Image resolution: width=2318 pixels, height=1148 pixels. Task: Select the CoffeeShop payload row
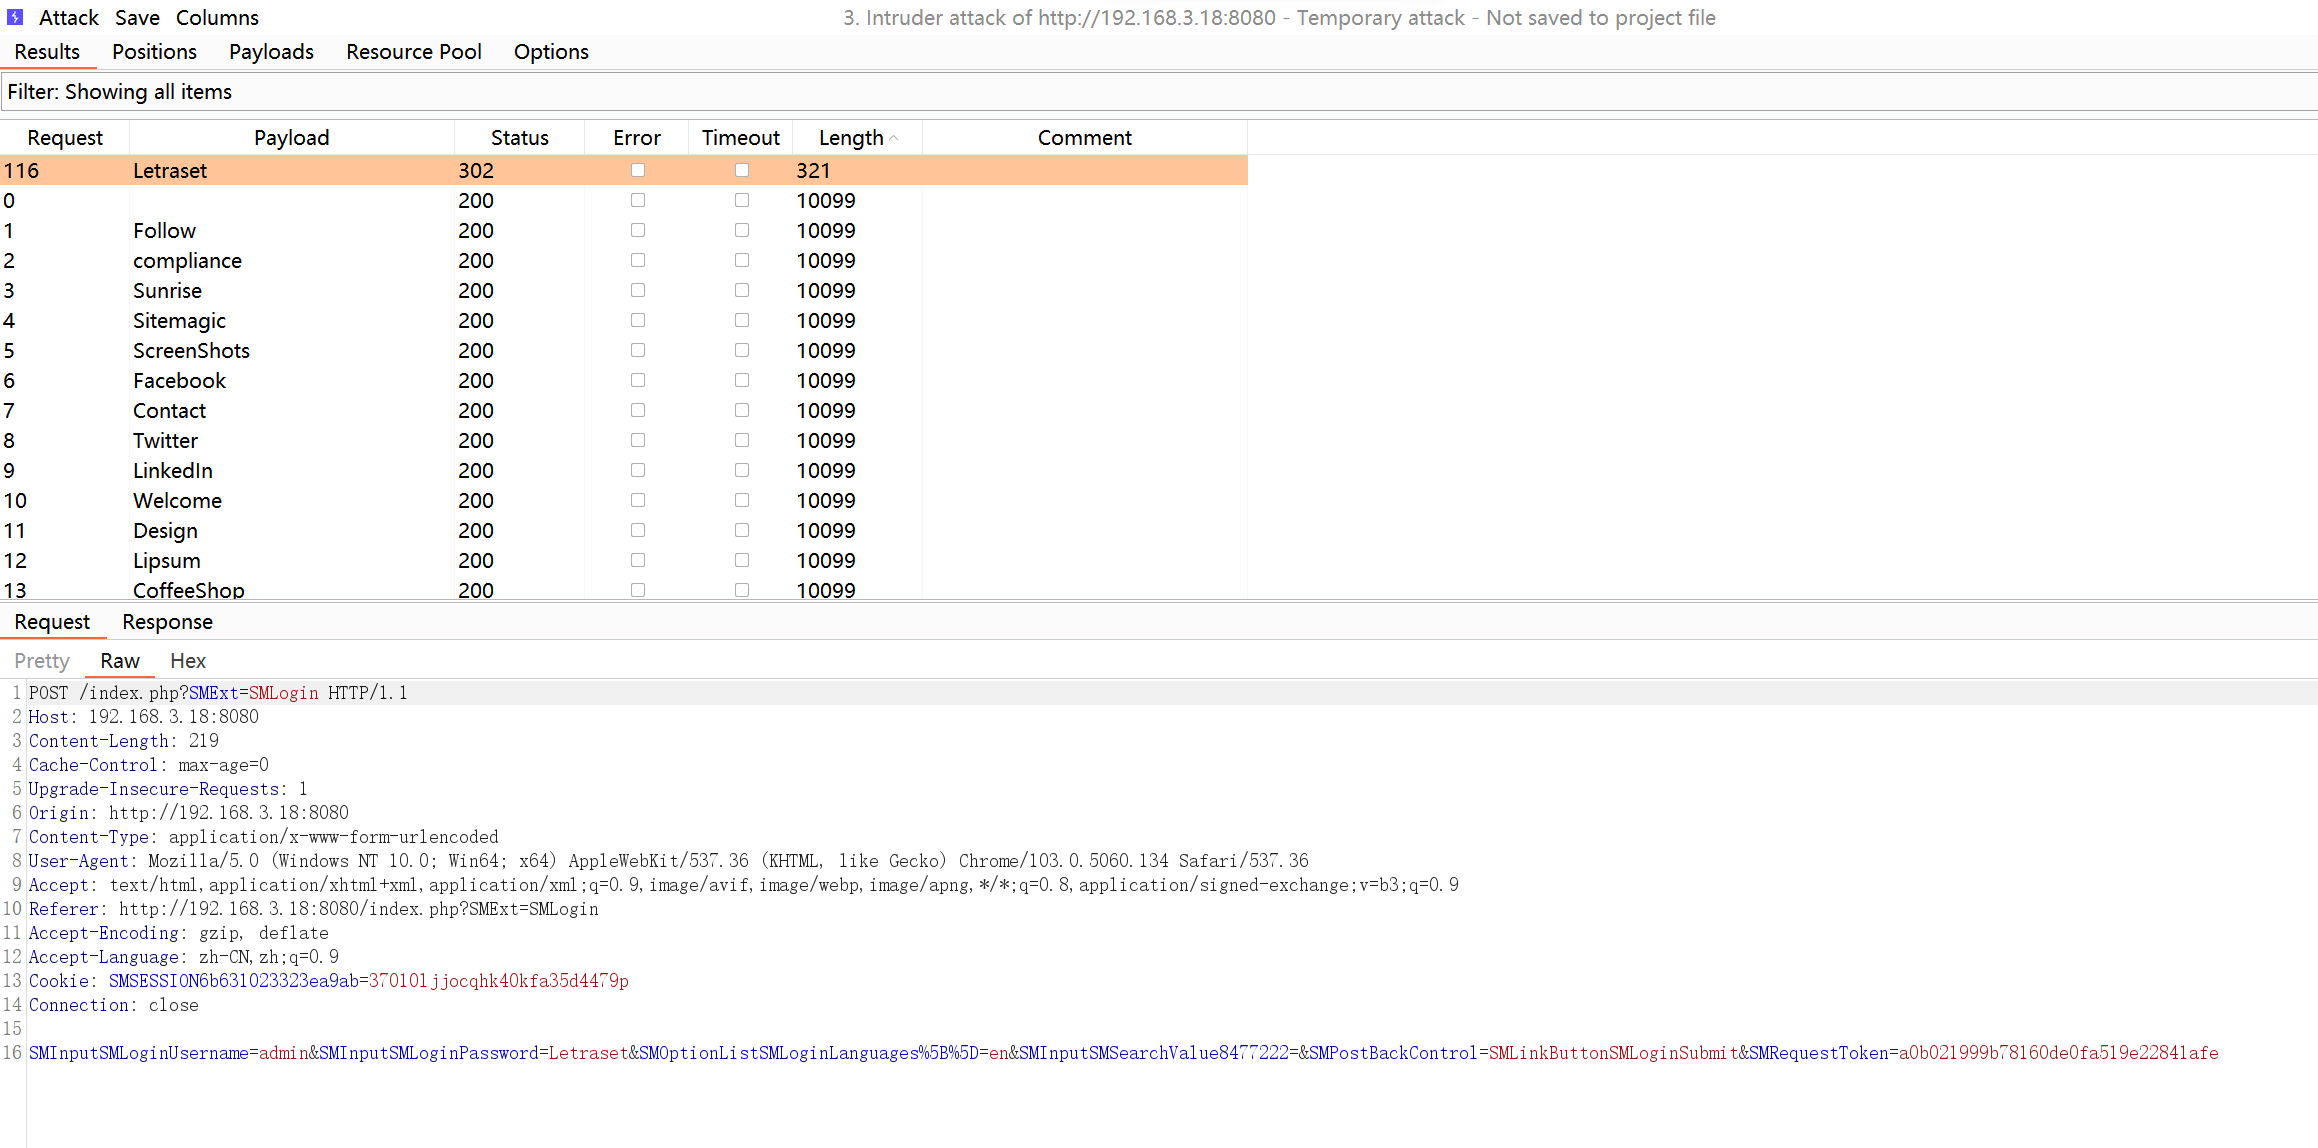click(624, 589)
